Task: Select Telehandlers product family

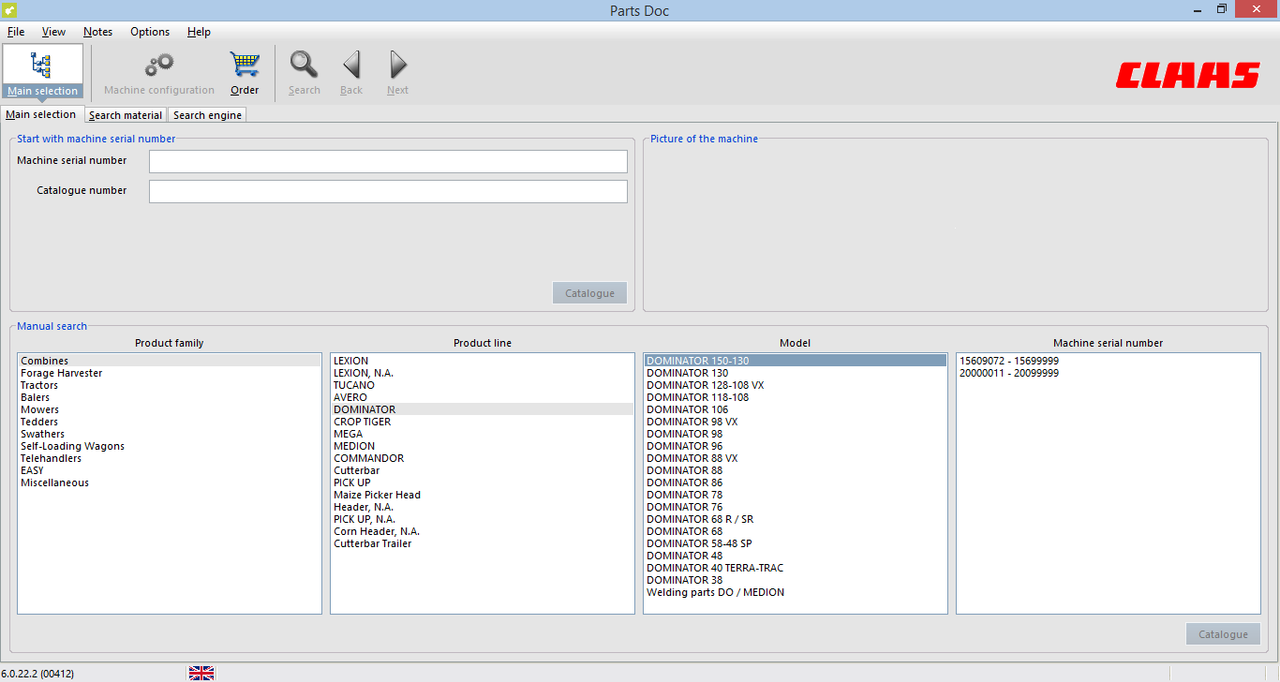Action: [x=169, y=458]
